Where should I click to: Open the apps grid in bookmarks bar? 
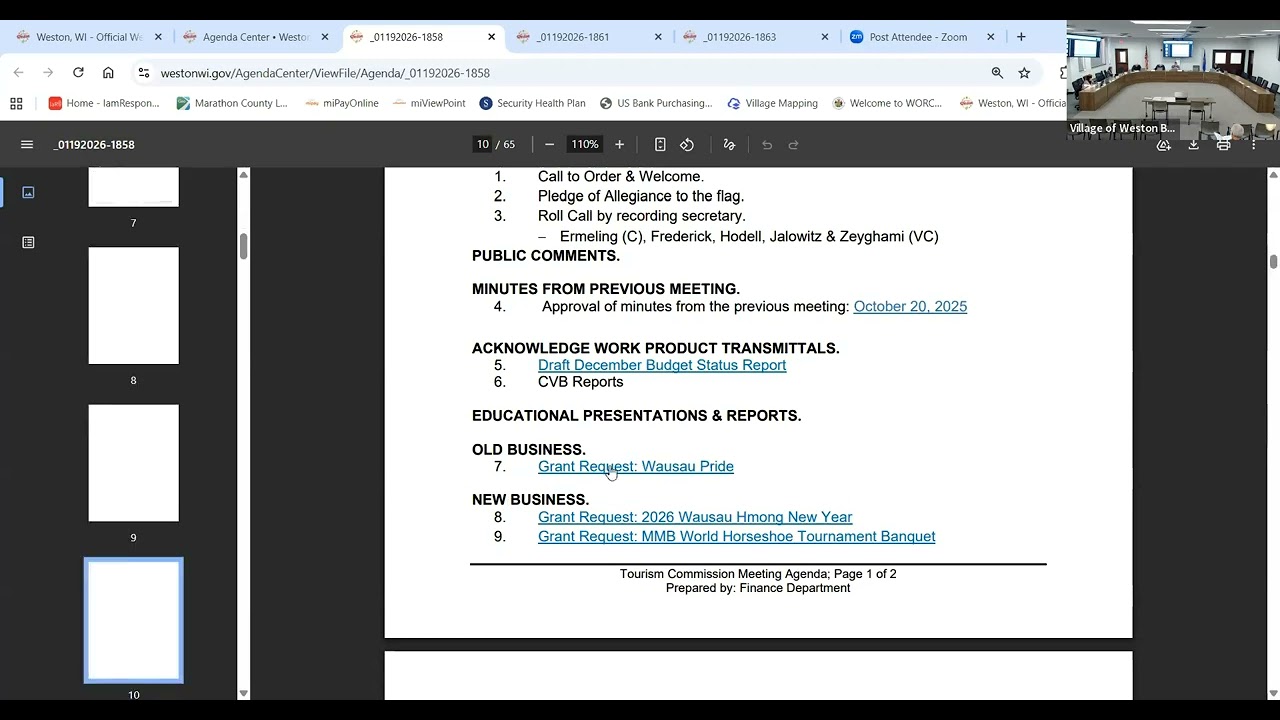click(x=16, y=103)
